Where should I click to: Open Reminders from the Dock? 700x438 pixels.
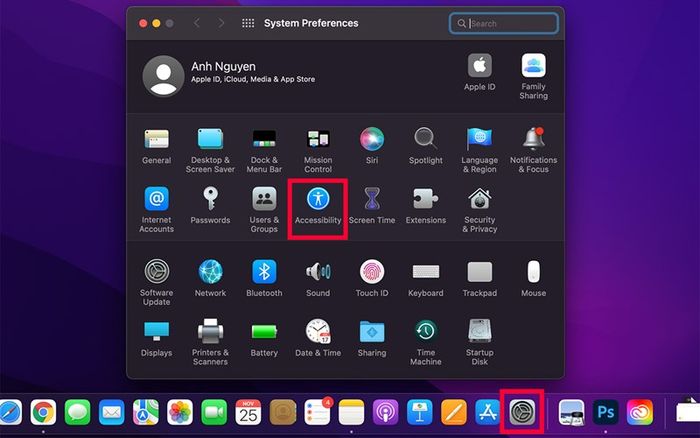click(317, 412)
